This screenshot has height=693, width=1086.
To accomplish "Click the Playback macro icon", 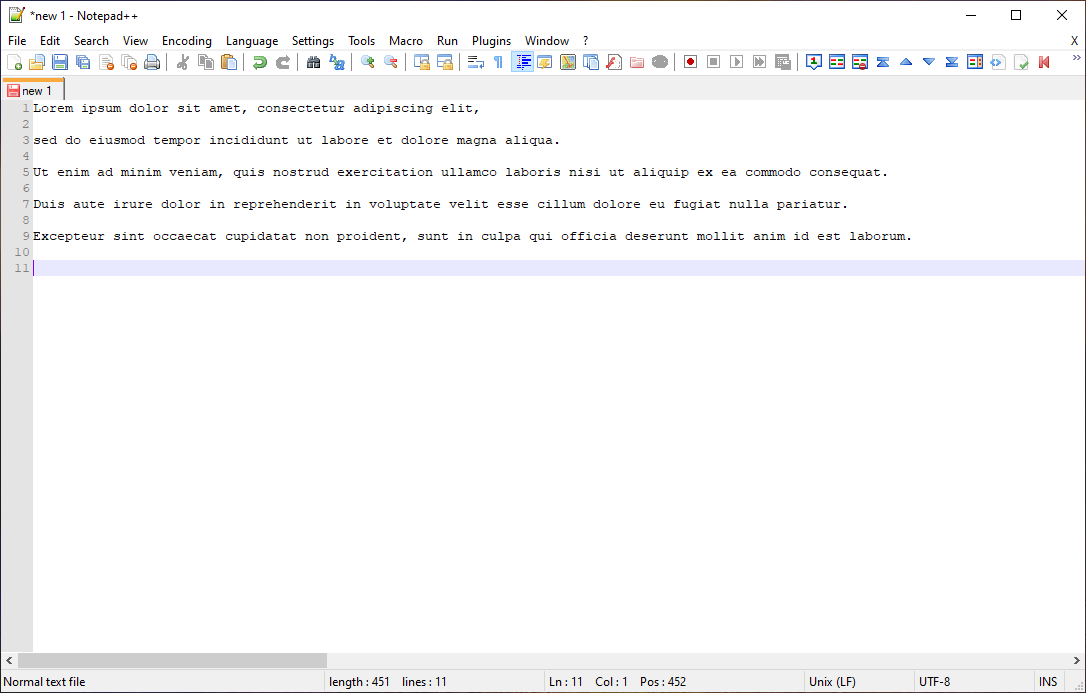I will (x=736, y=62).
